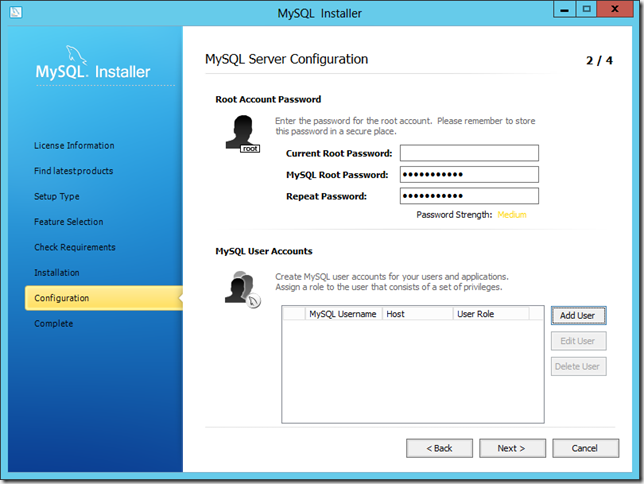The height and width of the screenshot is (484, 644).
Task: Click the MySQL user accounts icon
Action: tap(241, 289)
